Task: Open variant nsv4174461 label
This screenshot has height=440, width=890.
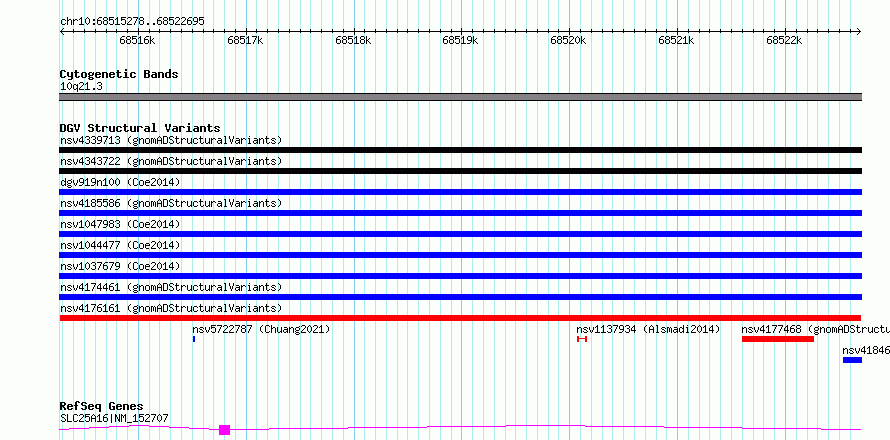Action: (x=171, y=287)
